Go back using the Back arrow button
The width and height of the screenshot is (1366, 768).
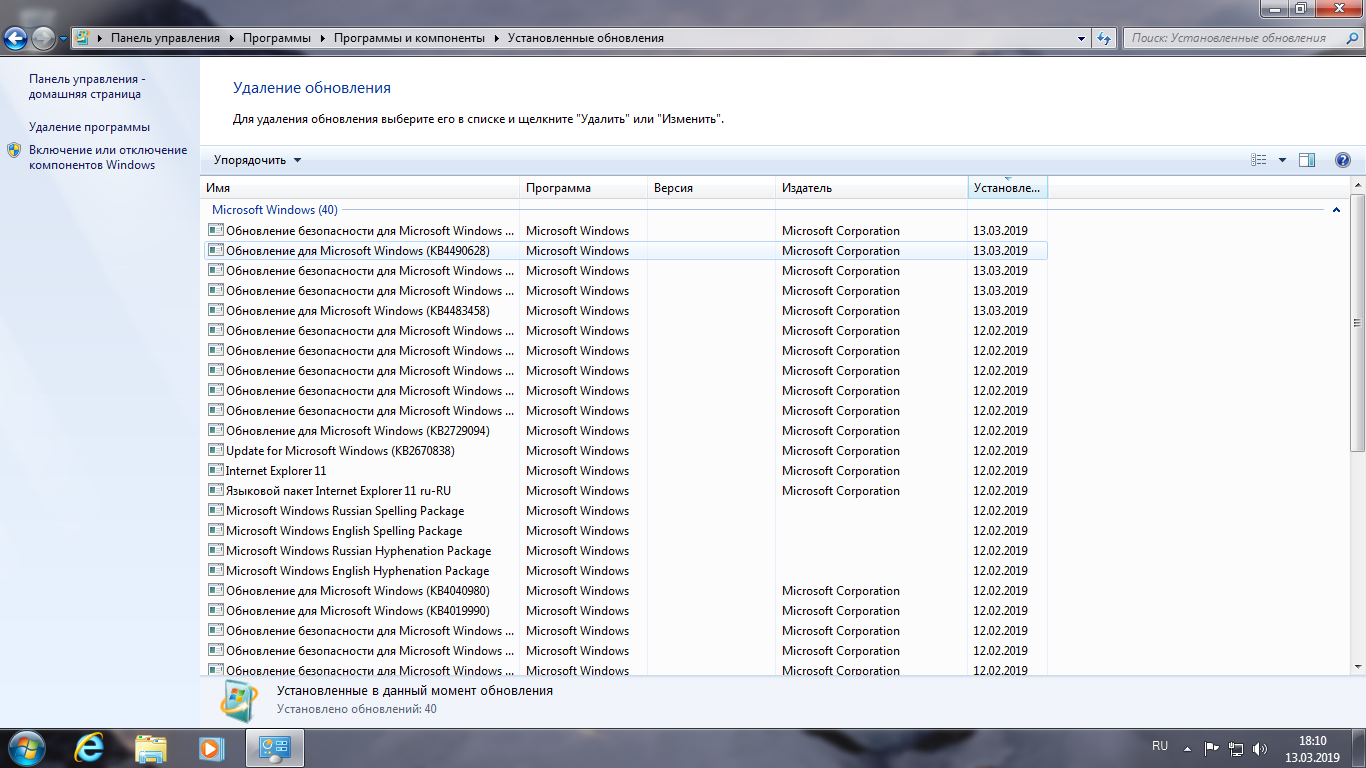[16, 38]
